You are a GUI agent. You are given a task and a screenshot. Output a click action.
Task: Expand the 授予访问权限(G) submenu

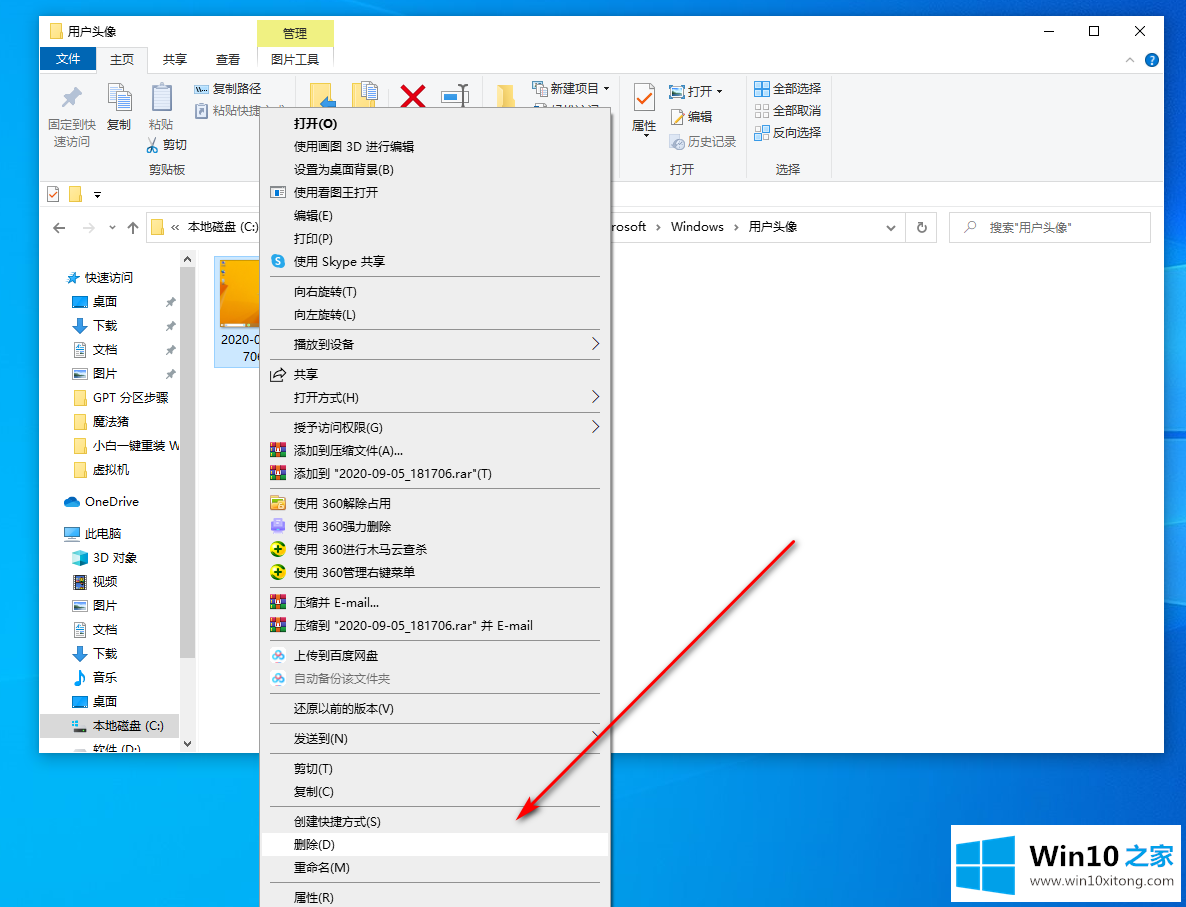pyautogui.click(x=435, y=427)
